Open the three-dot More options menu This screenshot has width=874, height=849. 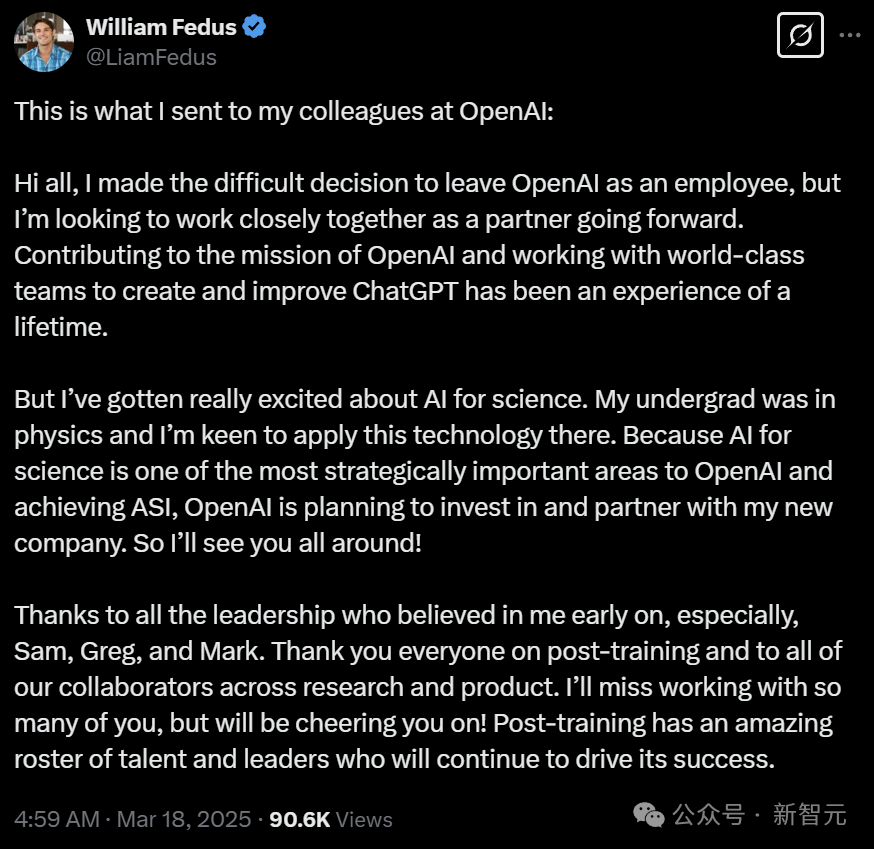coord(849,35)
